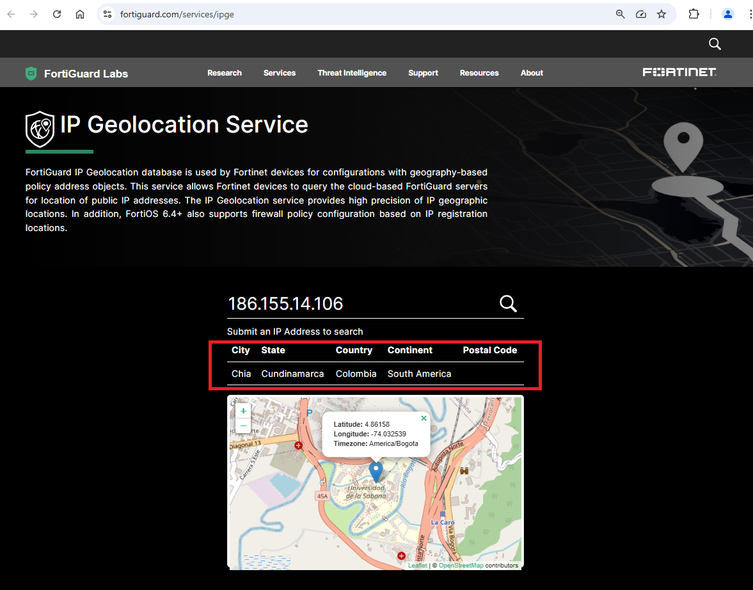
Task: Click the Universidad de la Sabana map label
Action: click(x=366, y=492)
